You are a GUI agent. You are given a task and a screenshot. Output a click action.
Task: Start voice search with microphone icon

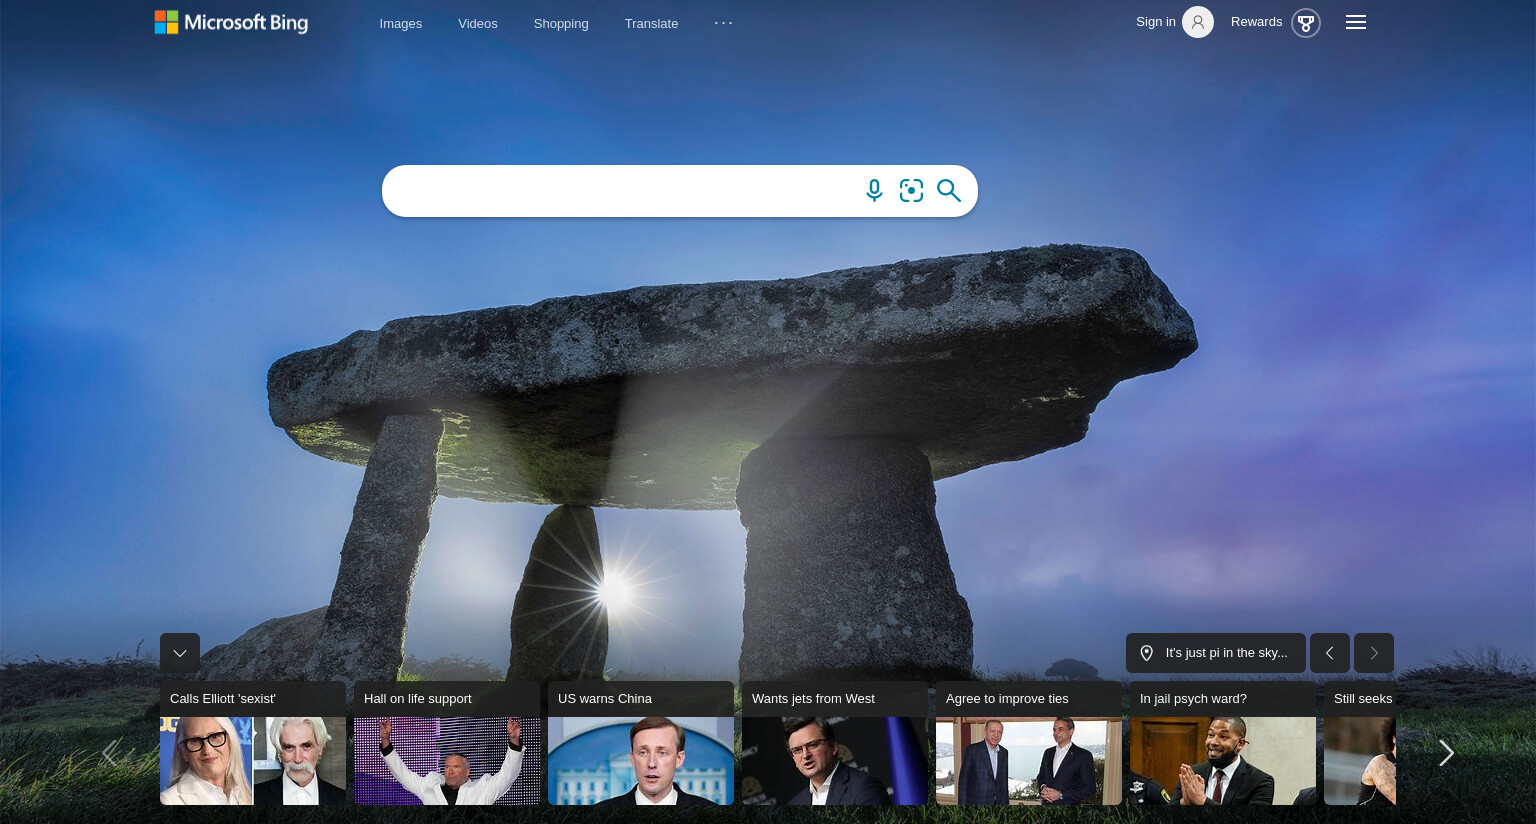coord(874,191)
